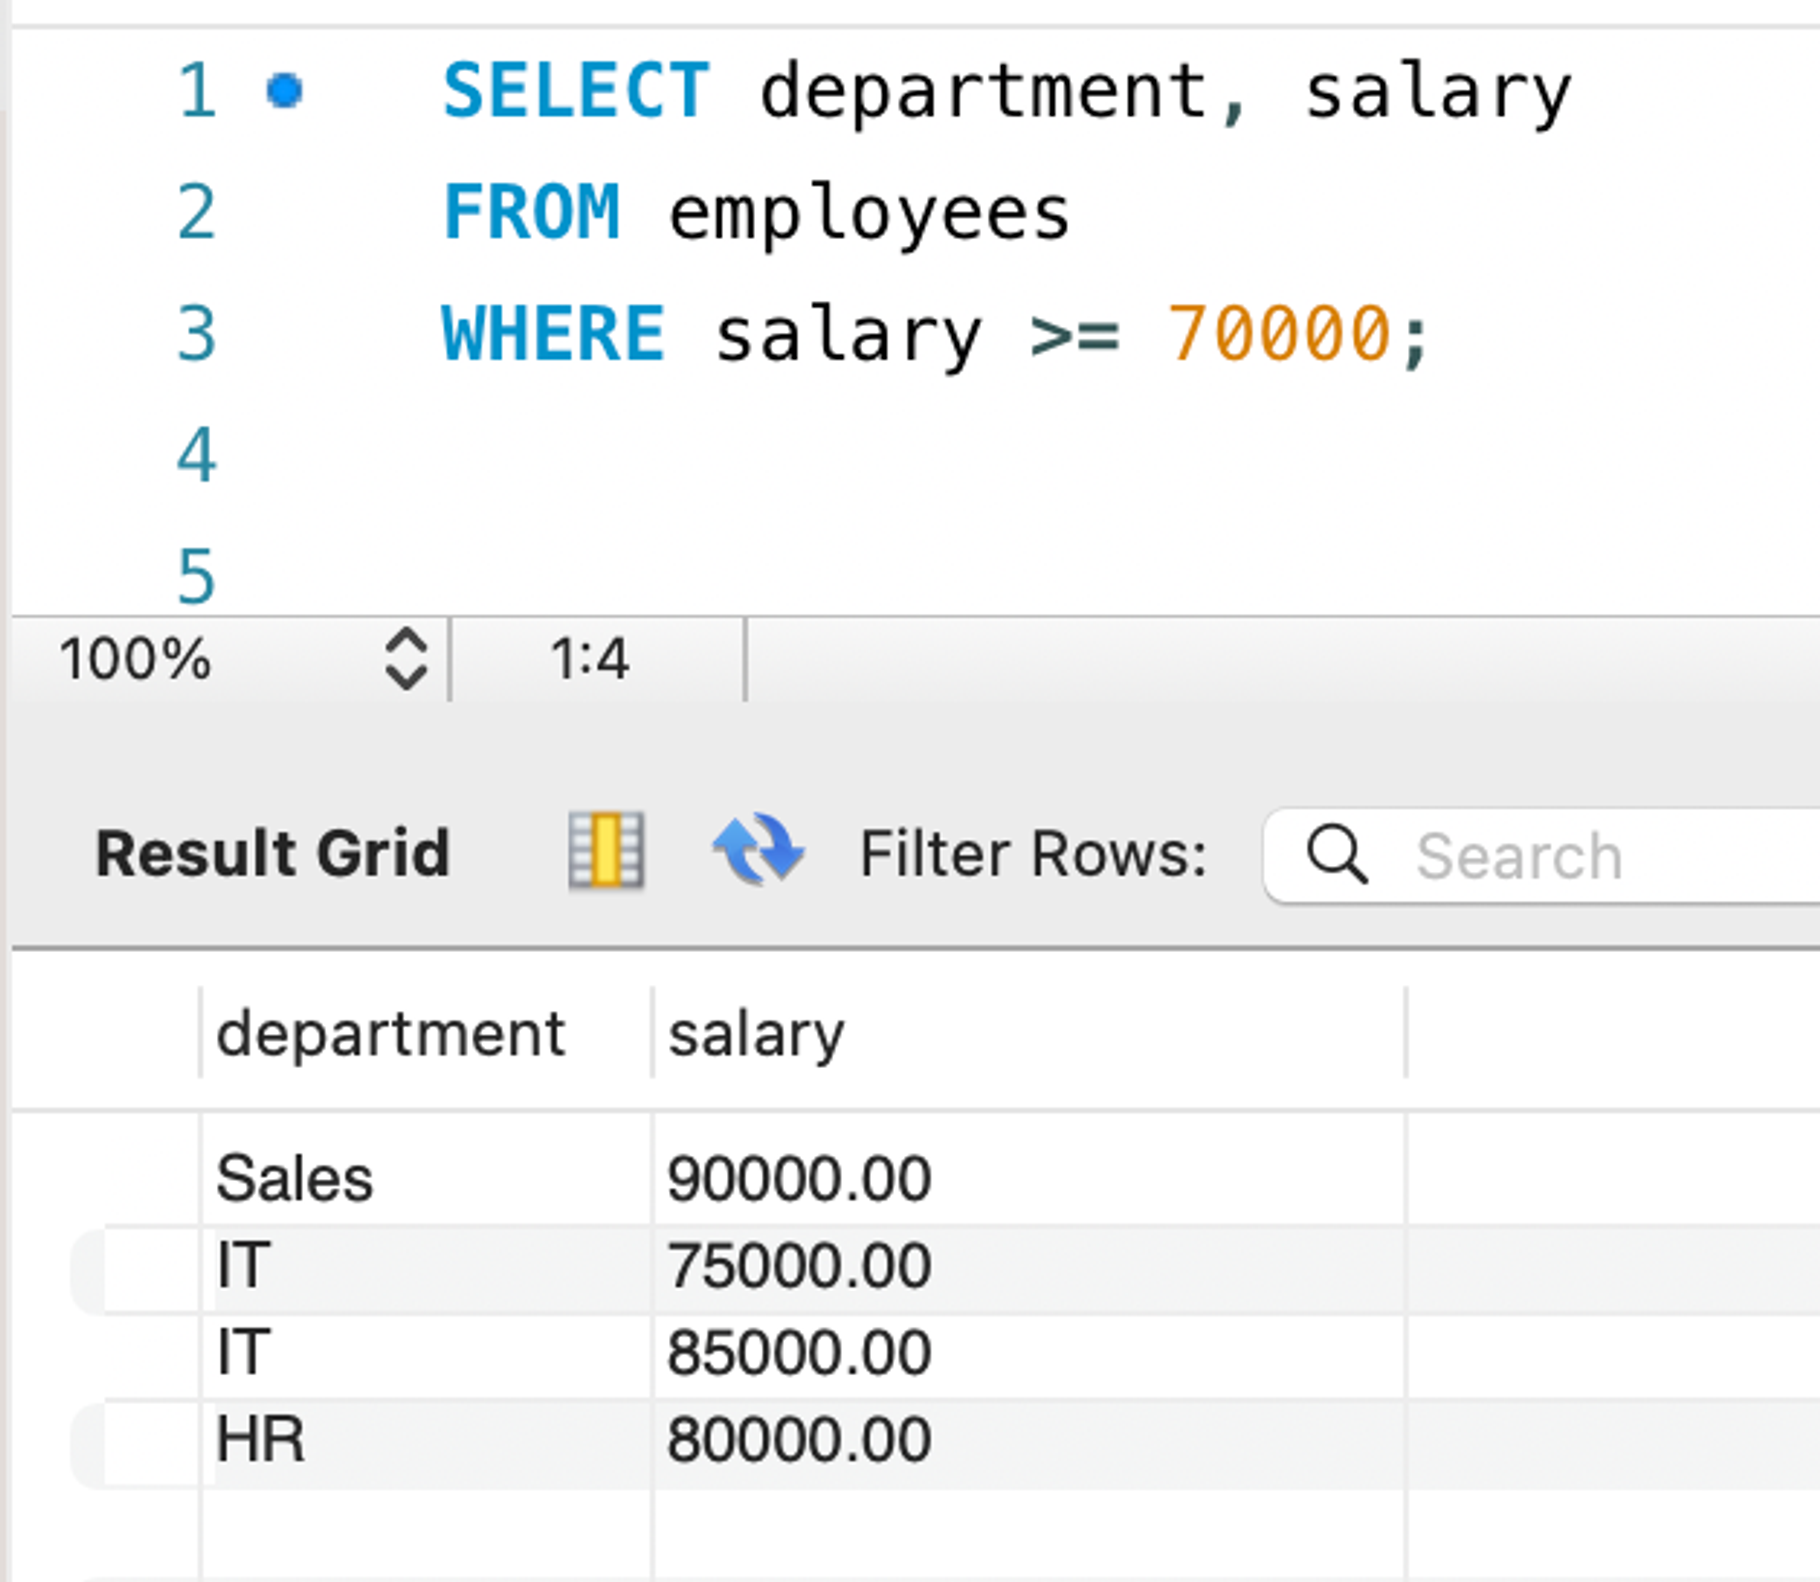
Task: Click the blue statement marker dot on line 1
Action: [x=285, y=91]
